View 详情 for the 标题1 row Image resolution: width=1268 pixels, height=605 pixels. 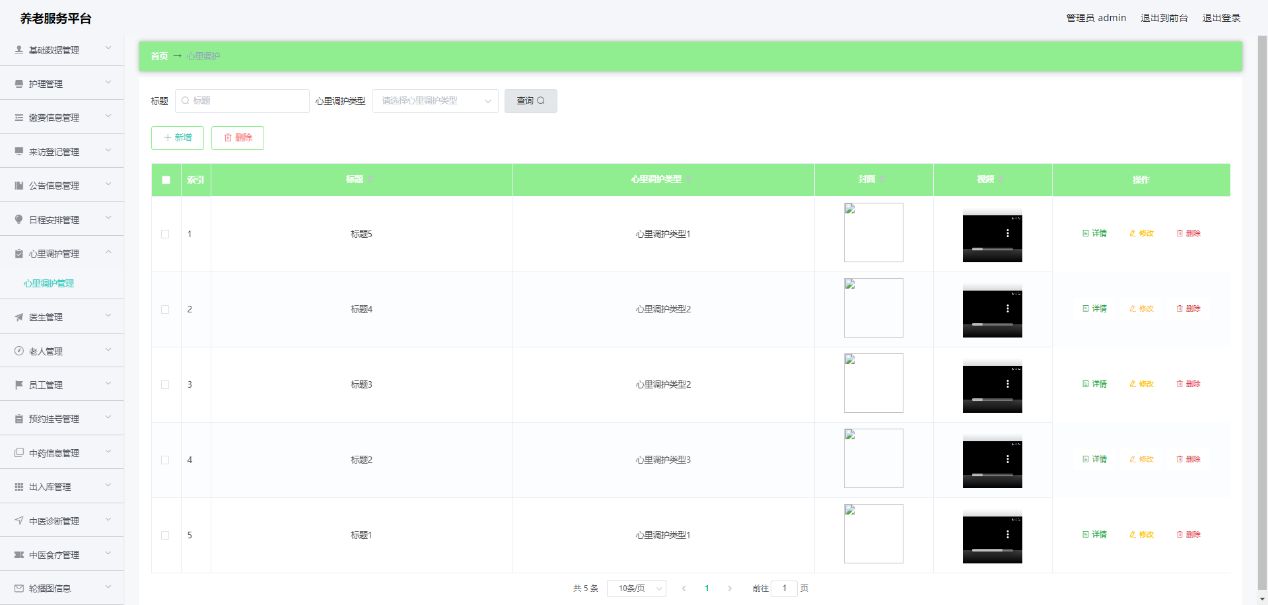[1094, 535]
